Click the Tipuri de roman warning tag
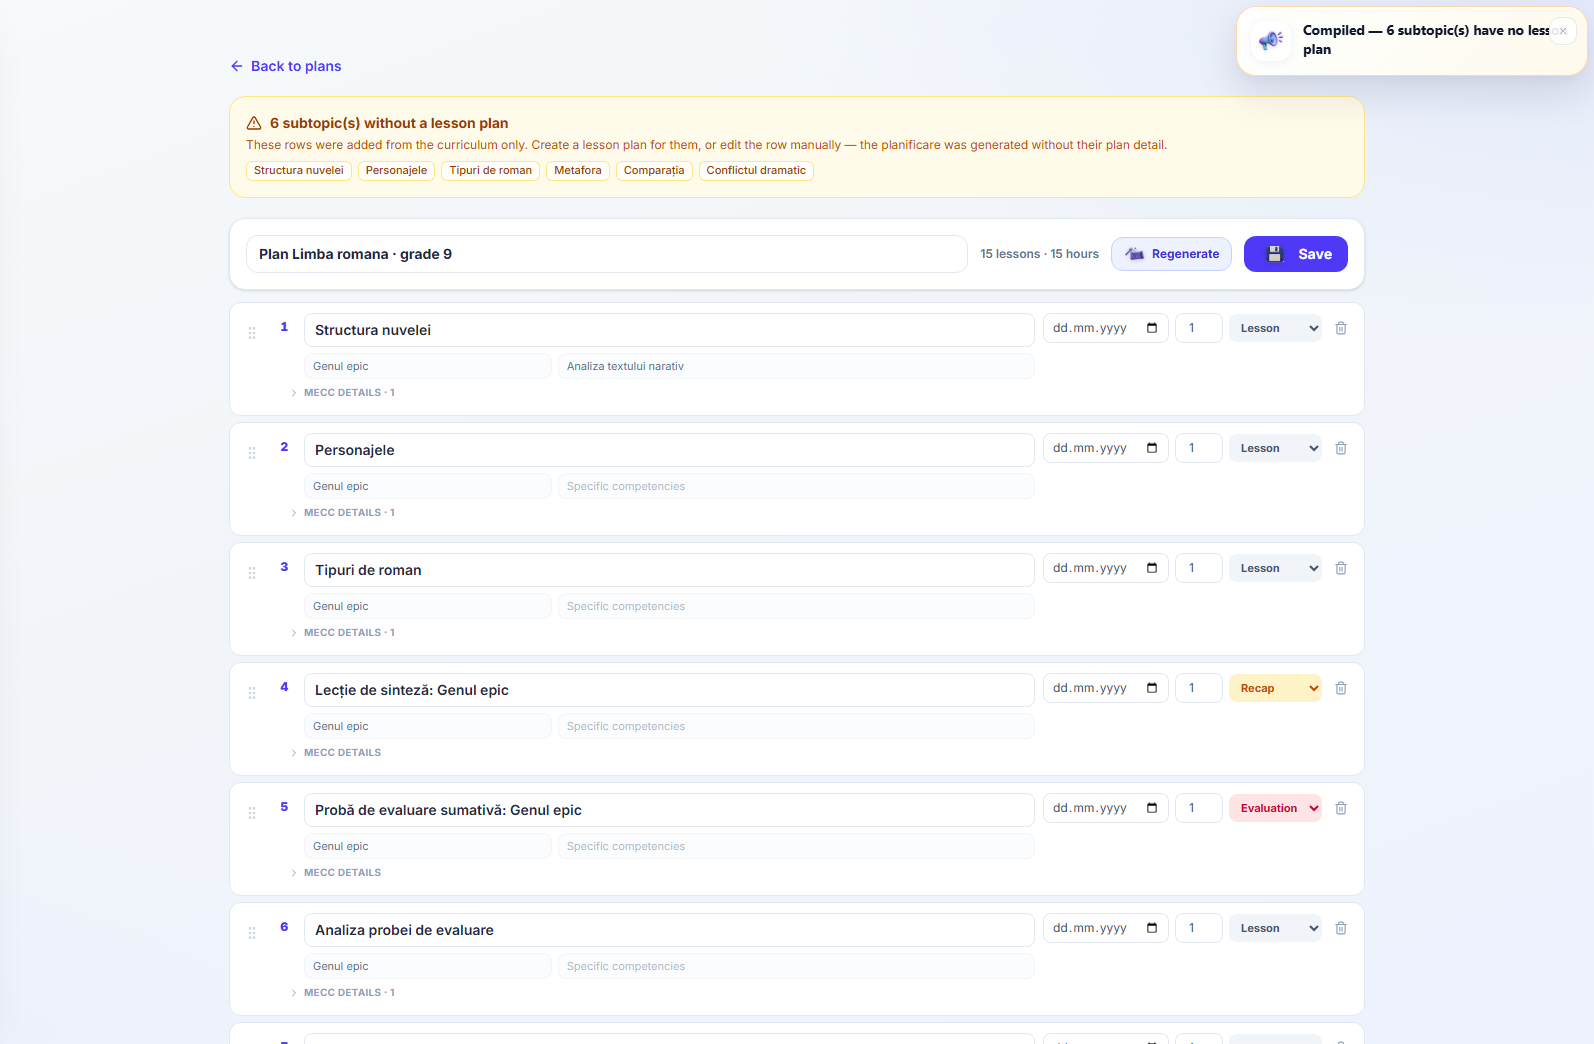 point(491,171)
